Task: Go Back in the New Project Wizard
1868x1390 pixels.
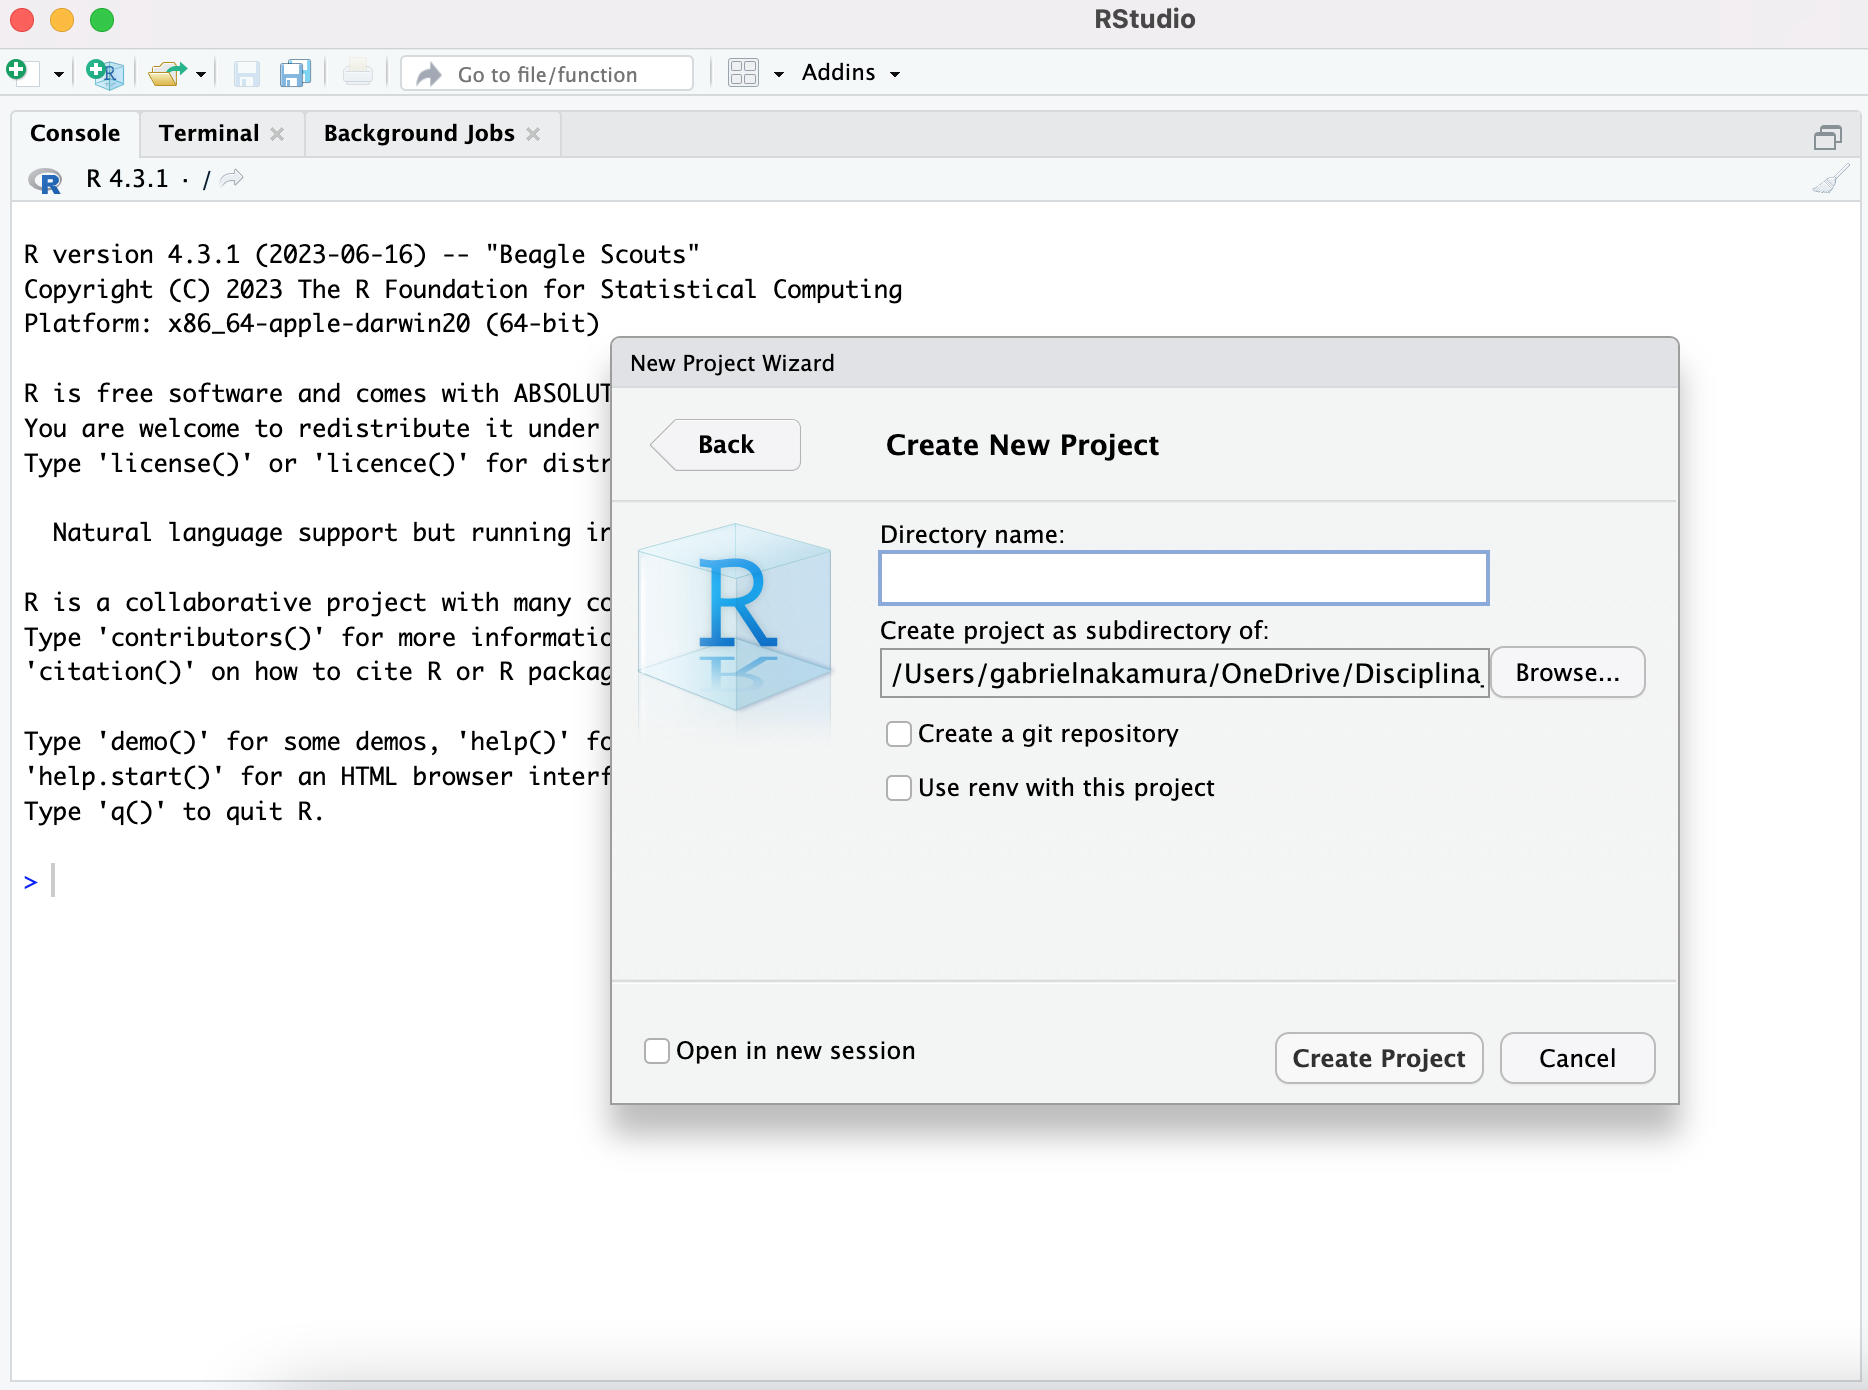Action: pos(726,445)
